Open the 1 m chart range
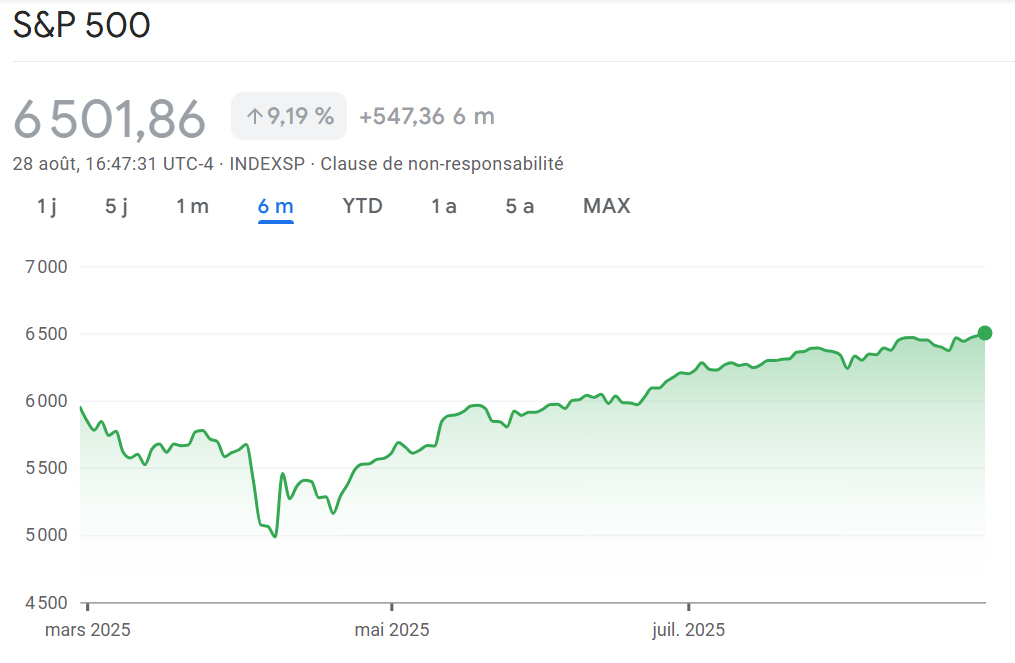 point(192,206)
